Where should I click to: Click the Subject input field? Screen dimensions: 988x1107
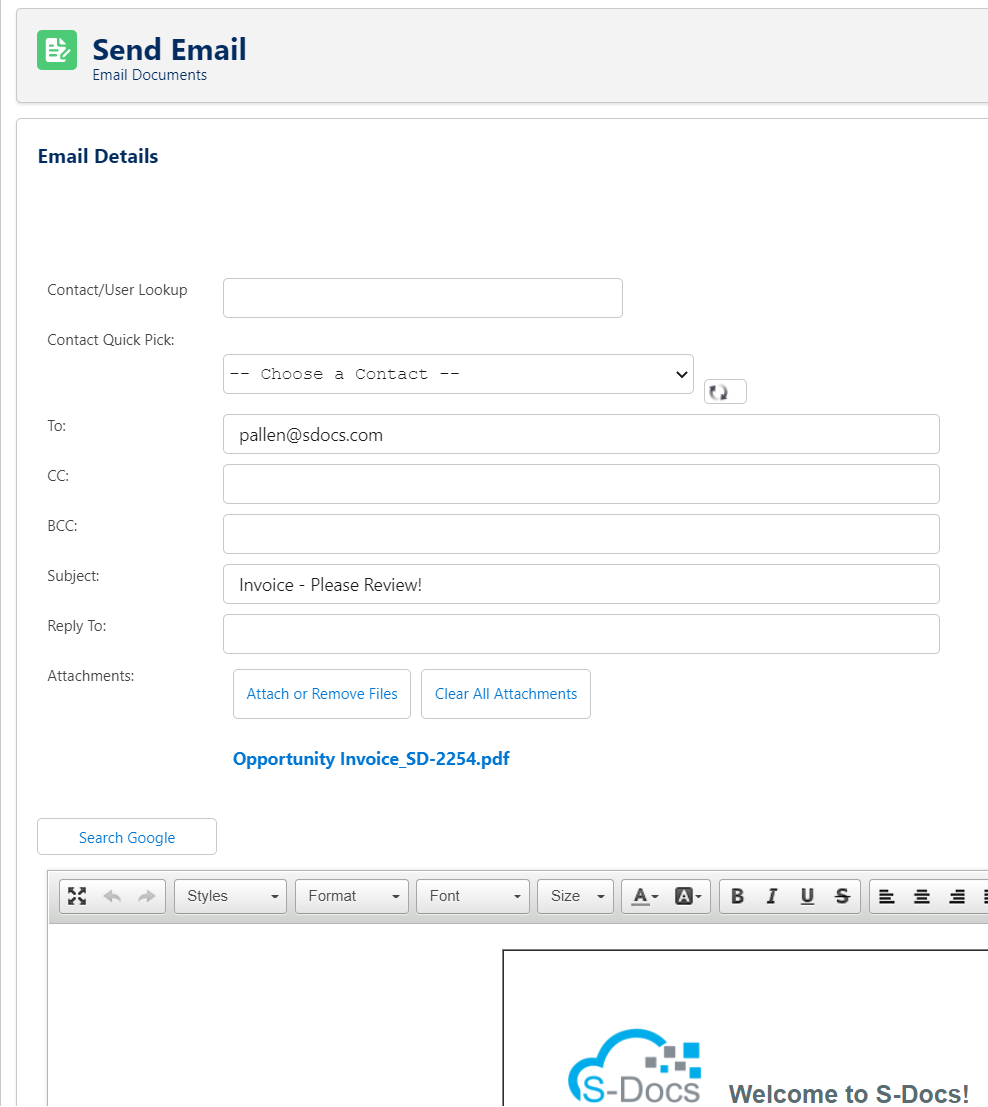pyautogui.click(x=581, y=584)
